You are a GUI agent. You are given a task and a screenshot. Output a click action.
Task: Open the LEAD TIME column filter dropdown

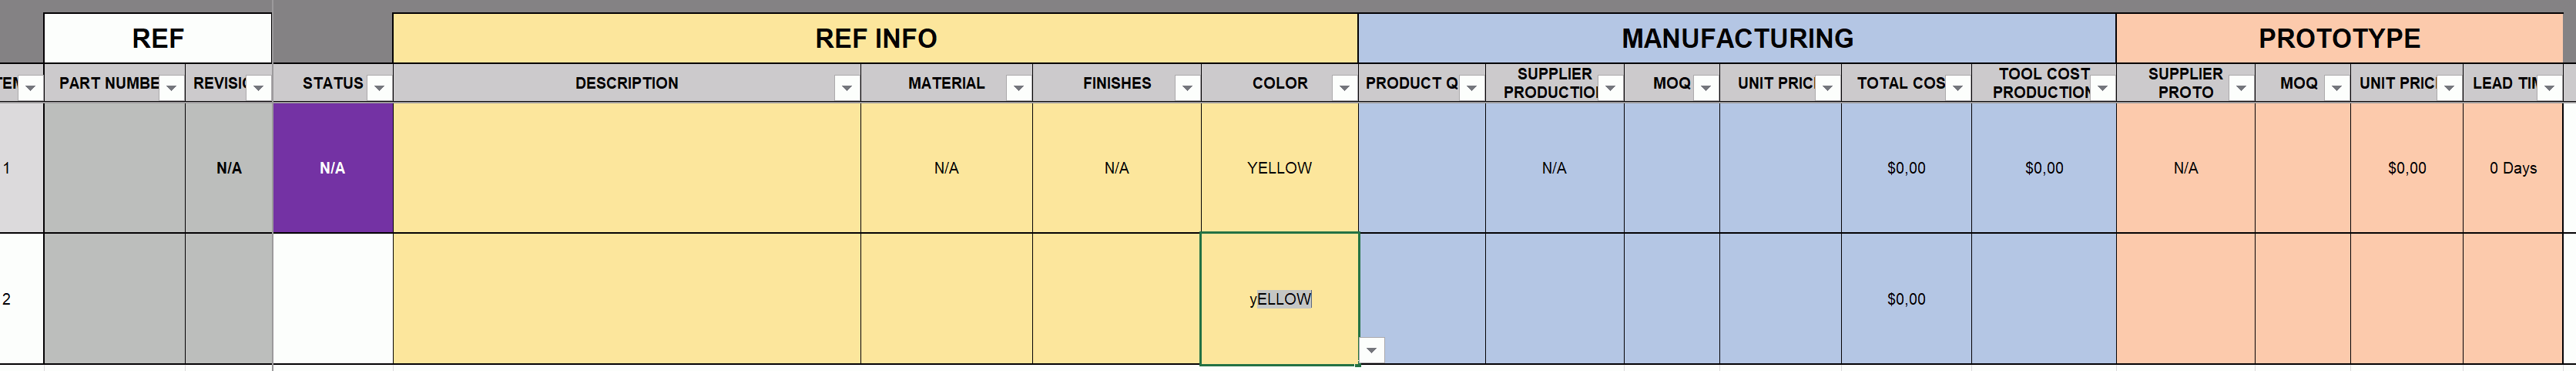(x=2549, y=89)
